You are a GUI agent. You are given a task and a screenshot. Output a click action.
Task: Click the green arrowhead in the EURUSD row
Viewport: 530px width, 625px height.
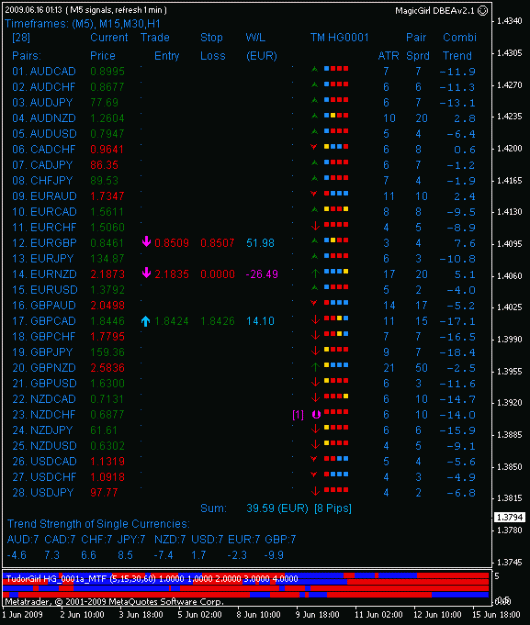[x=314, y=287]
